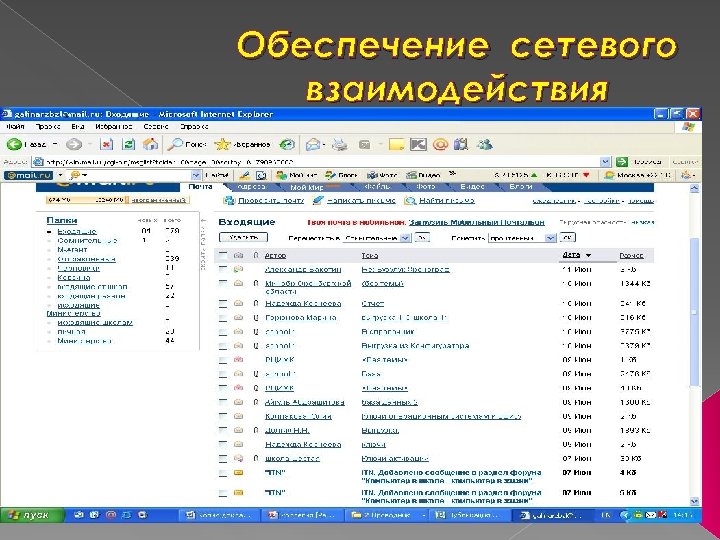Expand Mail.ru toolbar overflow chevron

click(x=452, y=174)
